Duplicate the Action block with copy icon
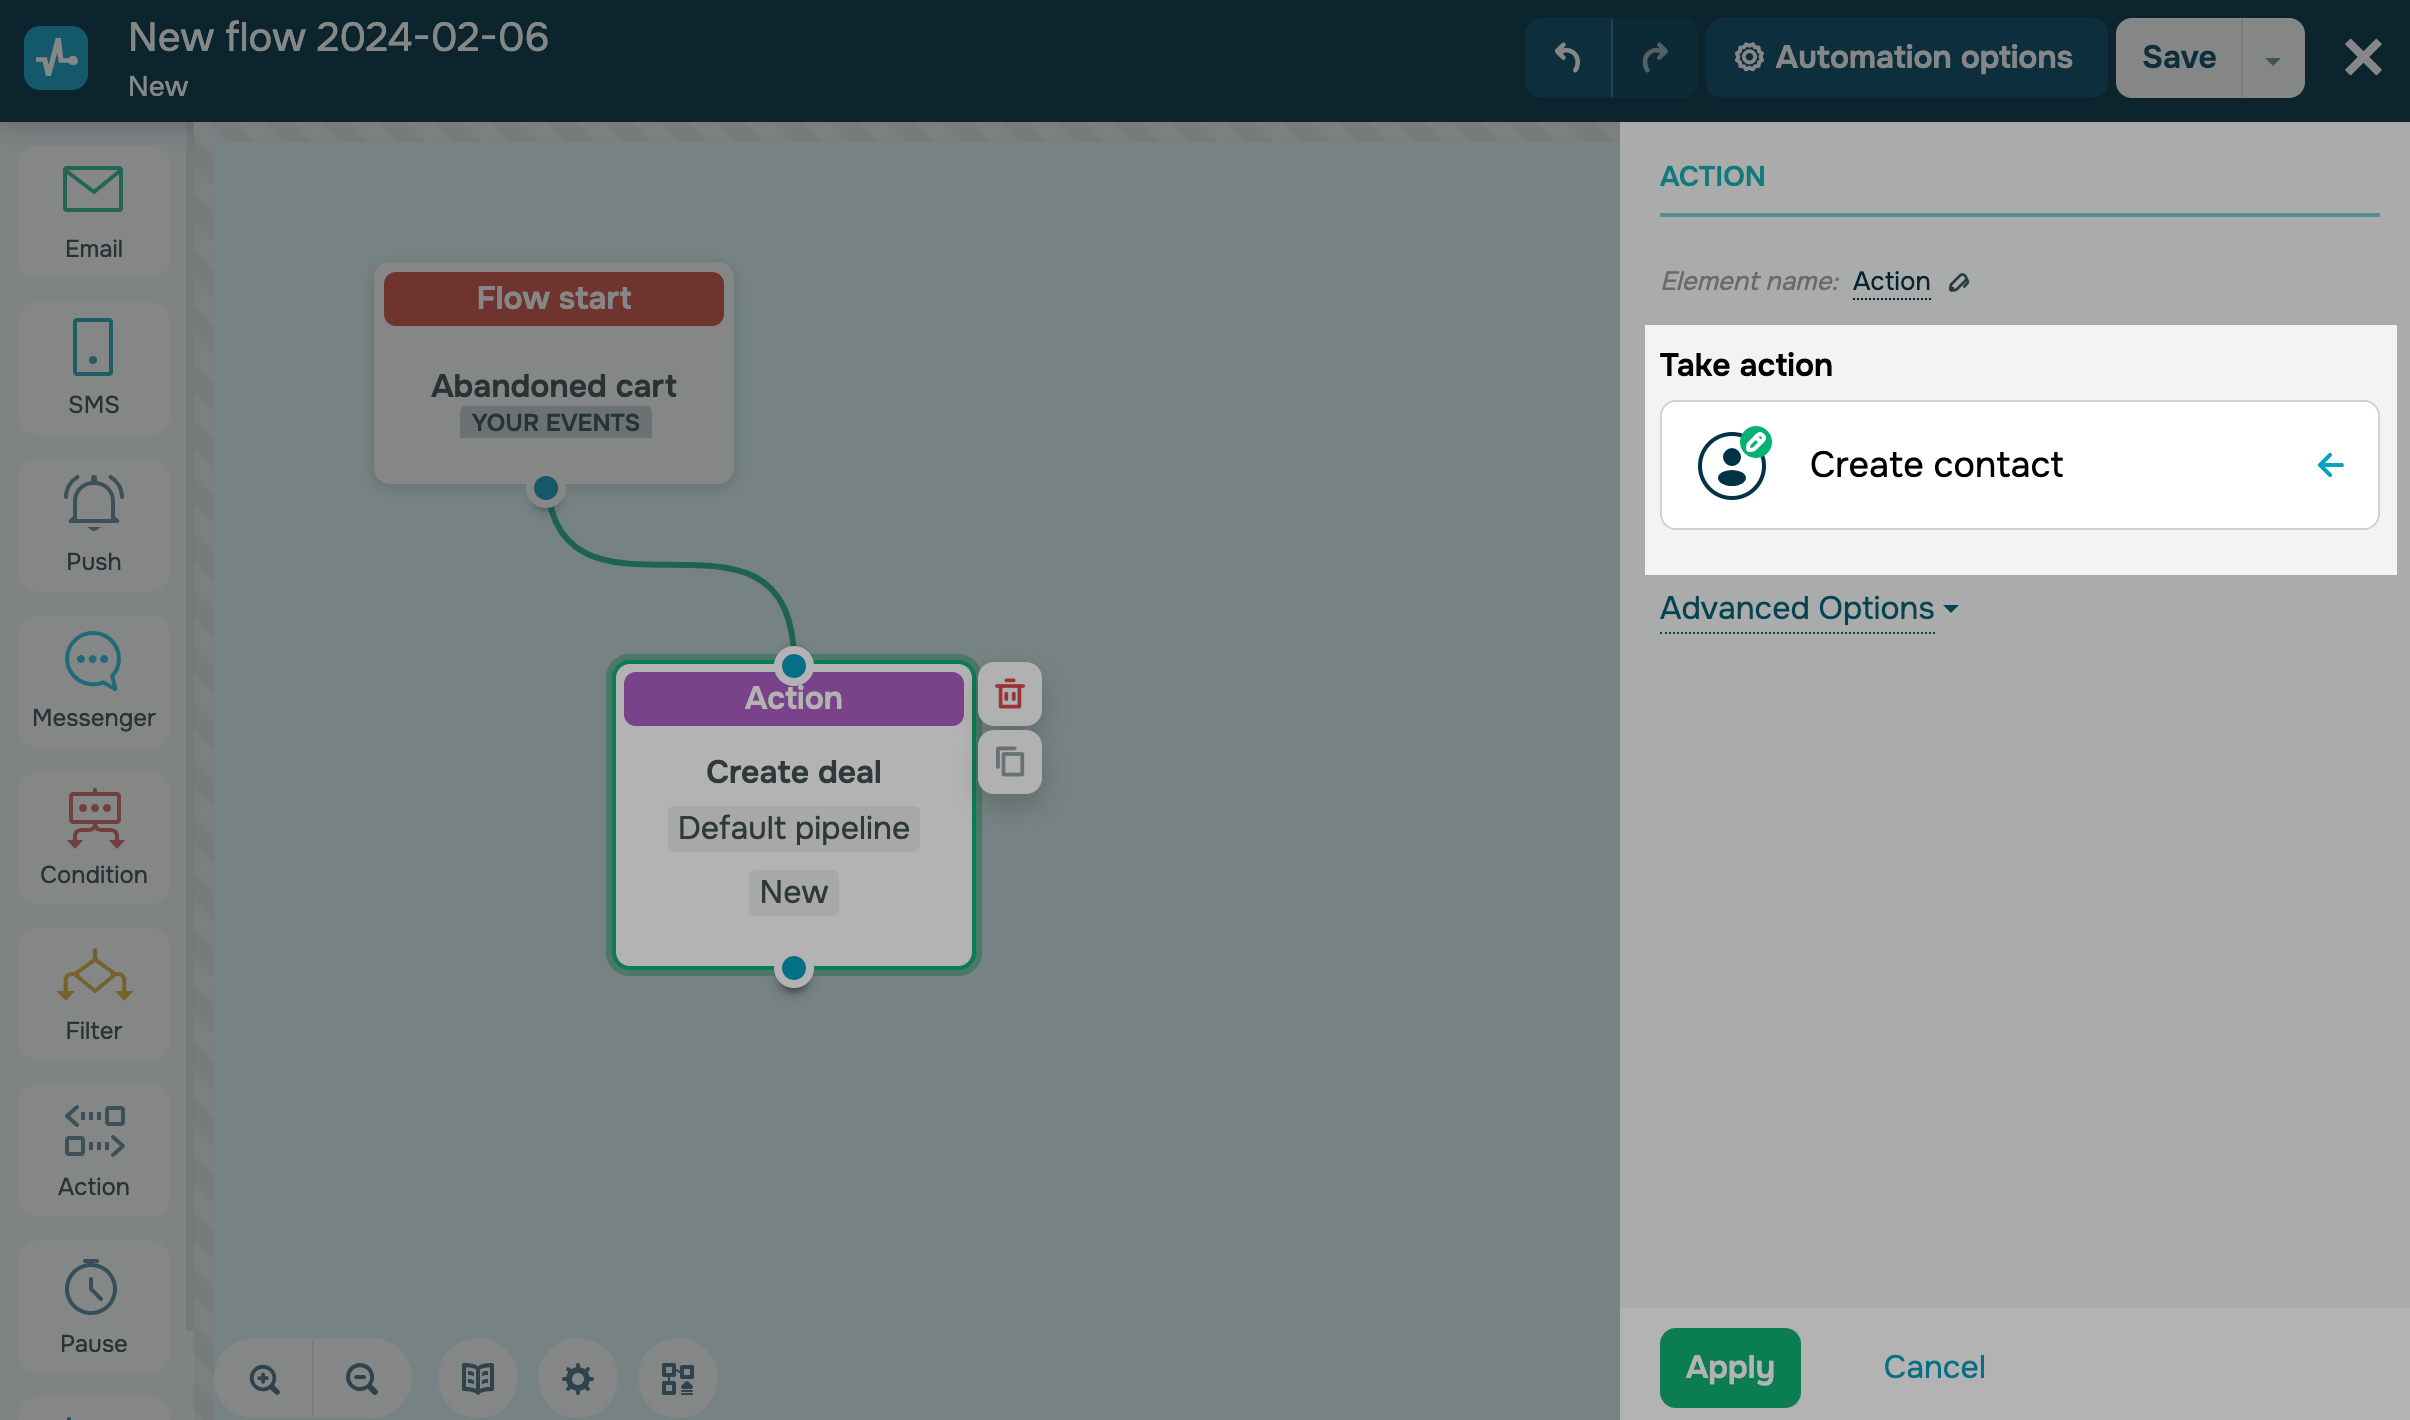2410x1420 pixels. click(1009, 762)
